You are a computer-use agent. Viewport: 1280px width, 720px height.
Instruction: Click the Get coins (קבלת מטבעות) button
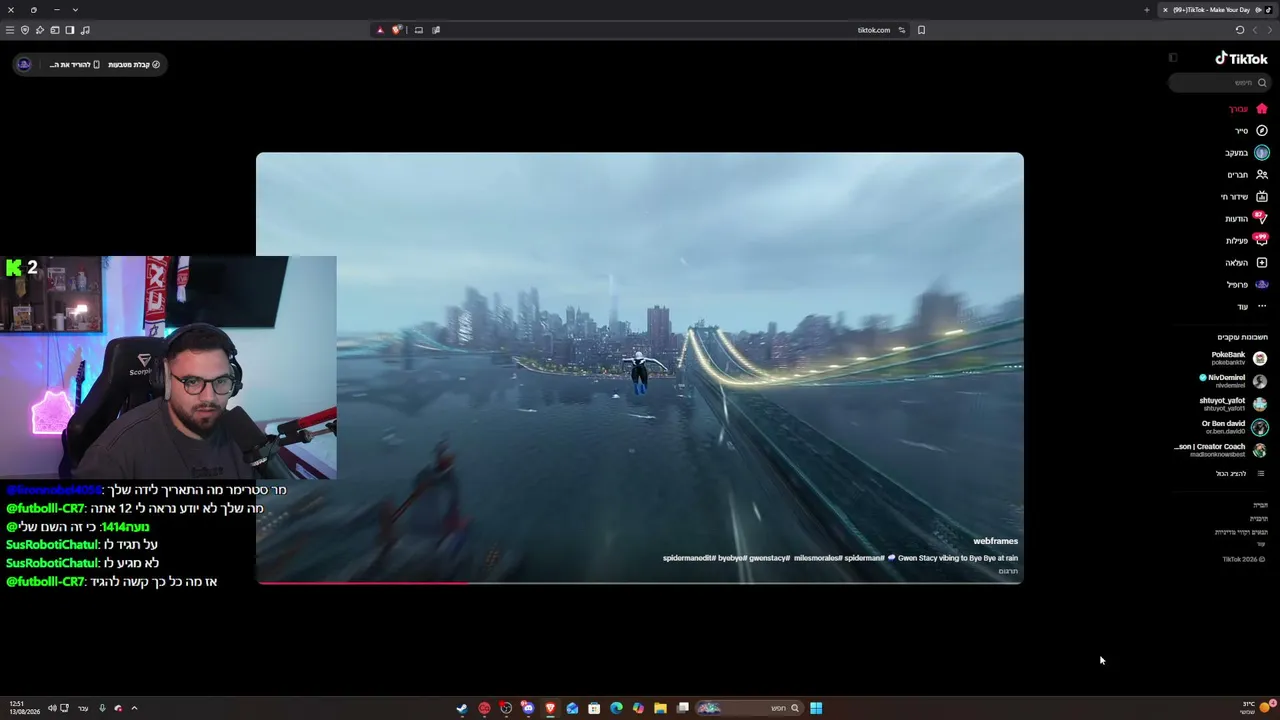click(134, 65)
